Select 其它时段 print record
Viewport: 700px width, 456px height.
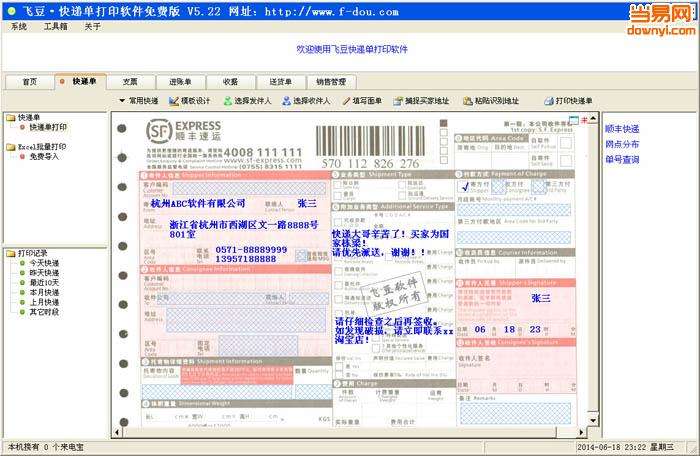click(44, 312)
